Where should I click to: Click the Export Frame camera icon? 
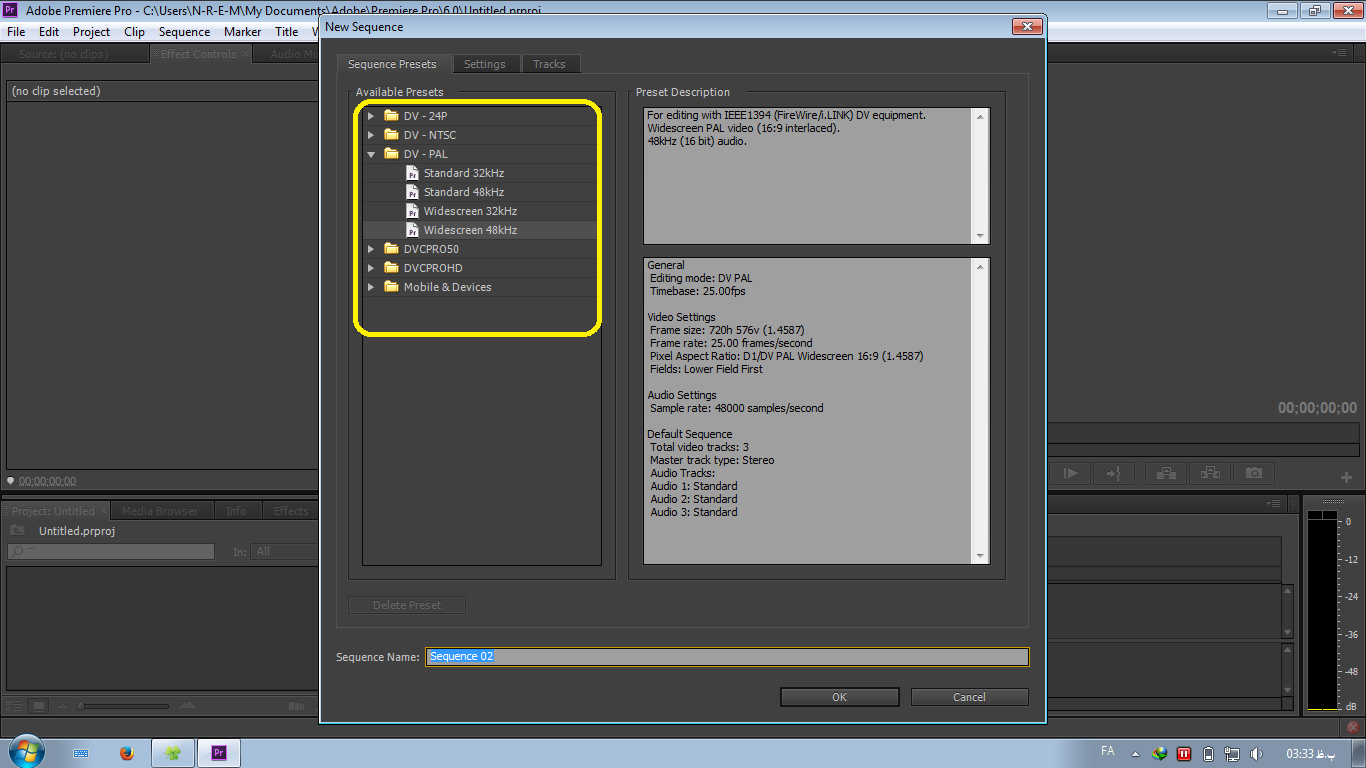[1254, 473]
